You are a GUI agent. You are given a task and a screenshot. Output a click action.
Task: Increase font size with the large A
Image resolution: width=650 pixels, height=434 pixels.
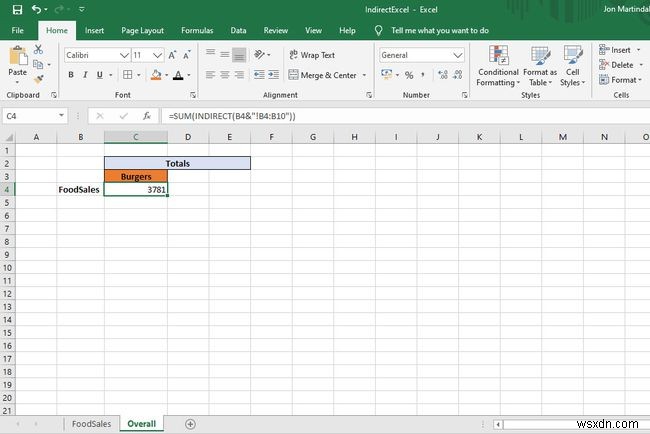point(172,55)
